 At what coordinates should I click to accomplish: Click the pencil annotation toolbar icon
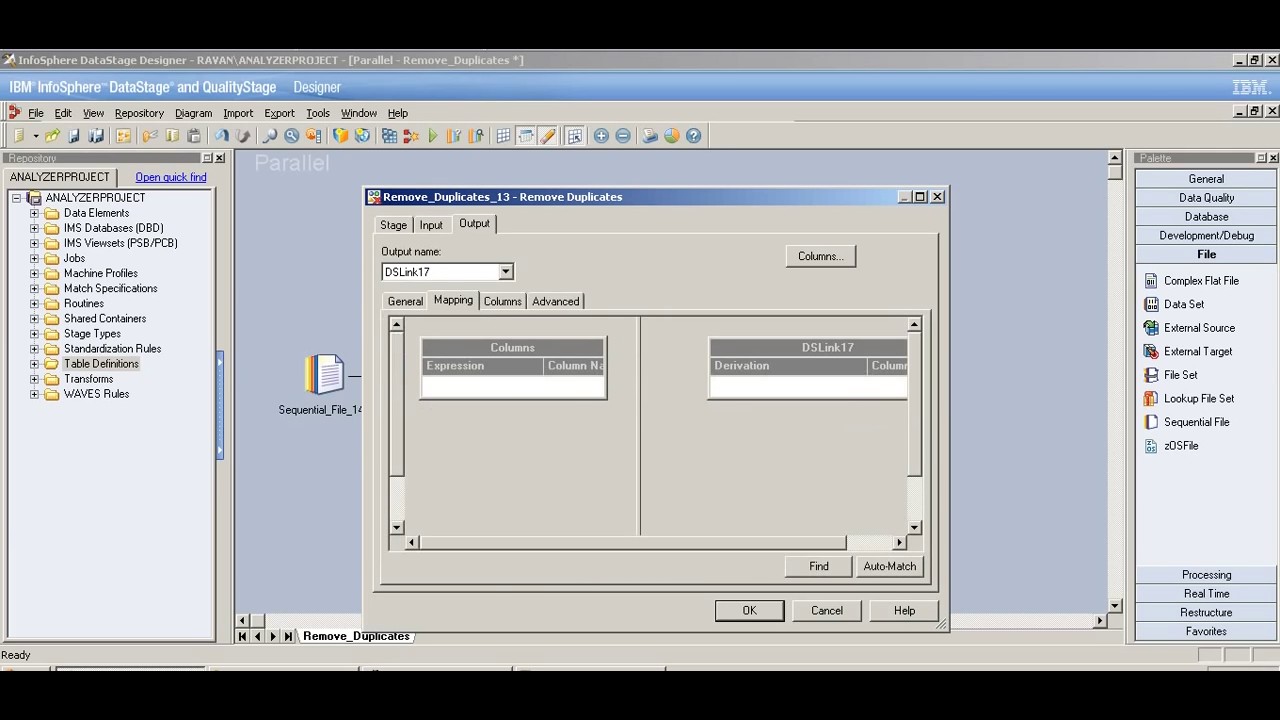click(x=548, y=136)
